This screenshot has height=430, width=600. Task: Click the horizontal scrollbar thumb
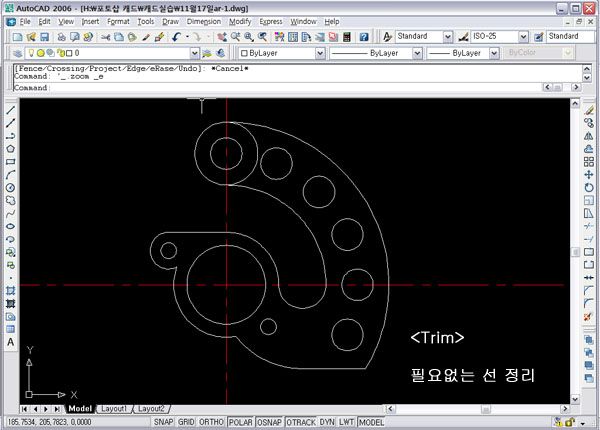point(486,409)
